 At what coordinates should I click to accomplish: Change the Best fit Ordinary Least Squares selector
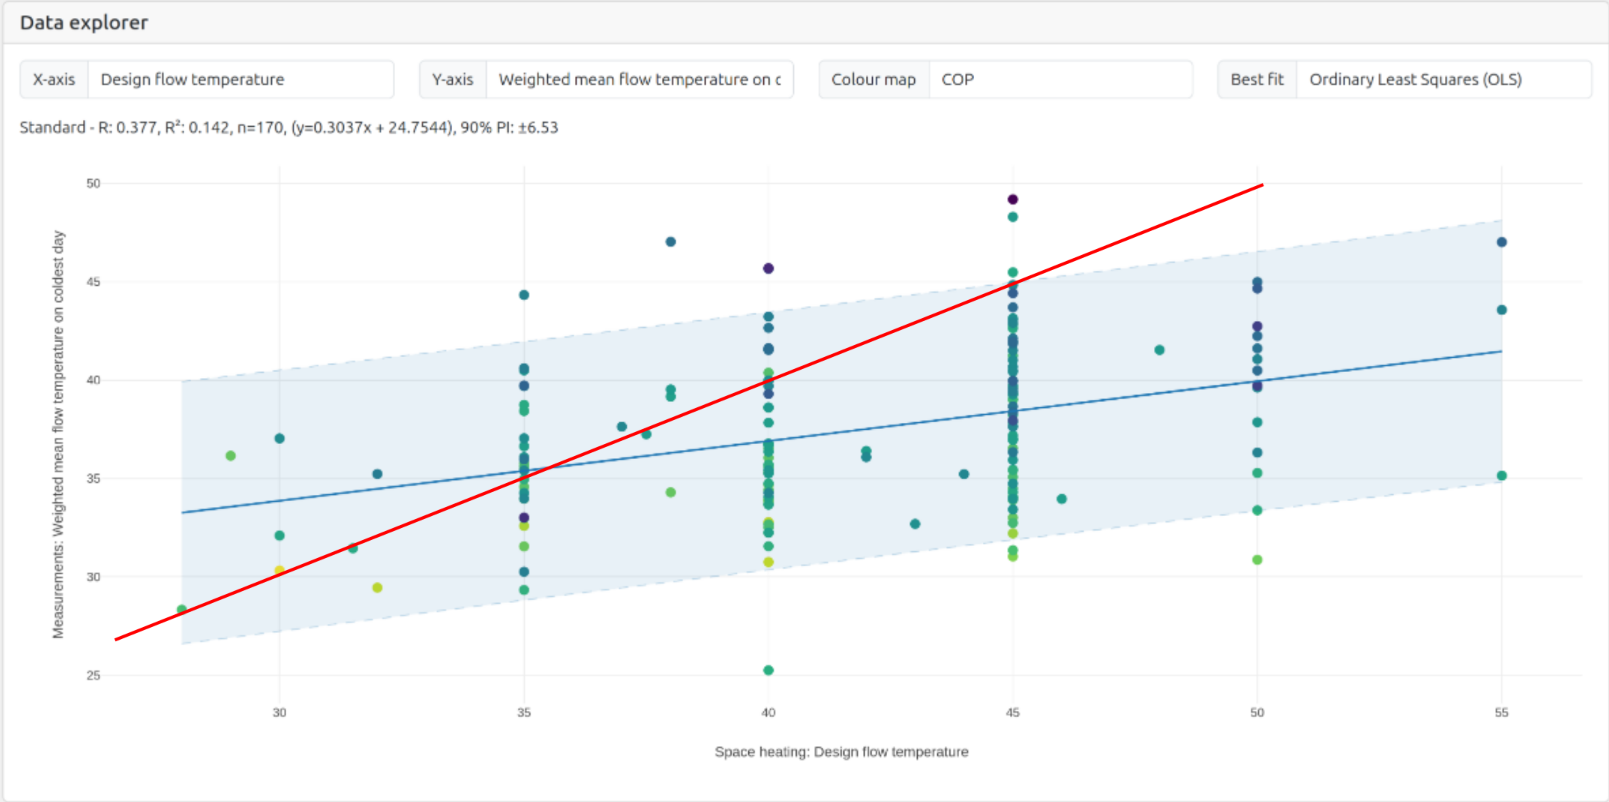[x=1441, y=80]
